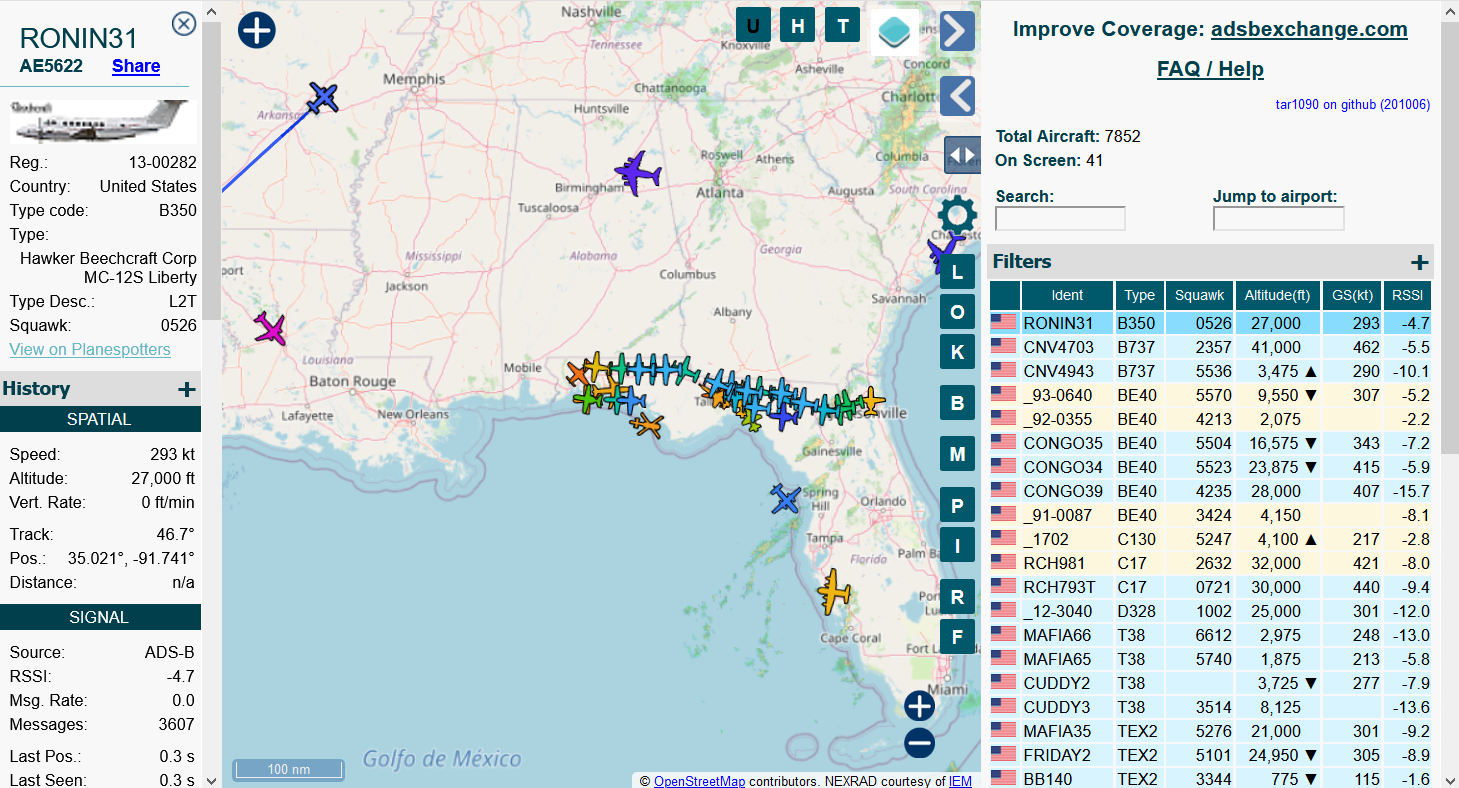Open the IEM attribution link

[960, 781]
